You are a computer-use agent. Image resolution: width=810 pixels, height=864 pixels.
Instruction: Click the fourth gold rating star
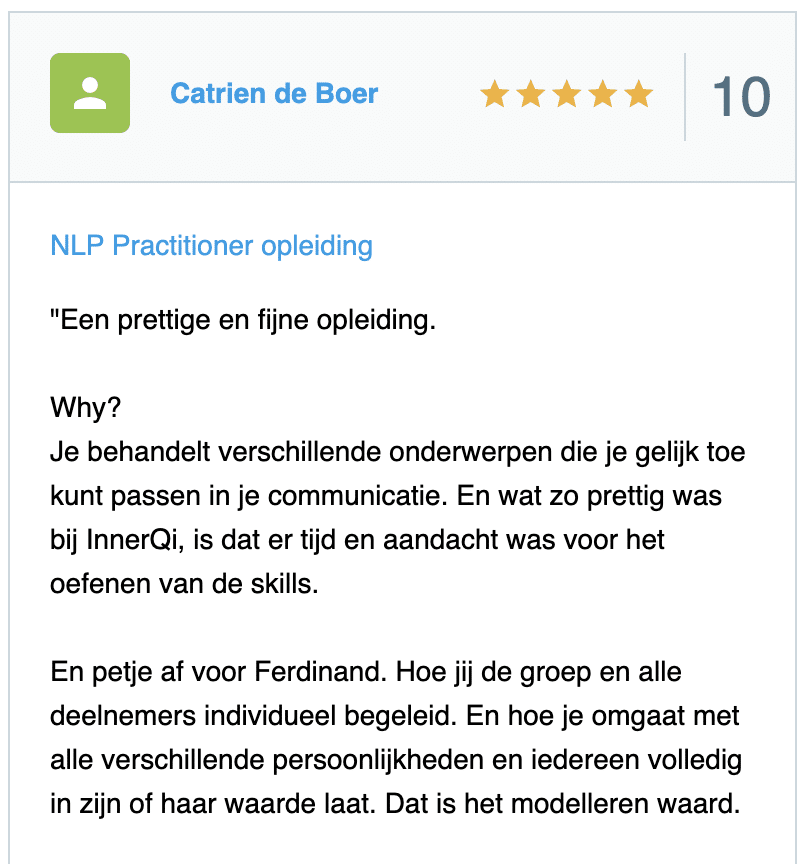602,95
